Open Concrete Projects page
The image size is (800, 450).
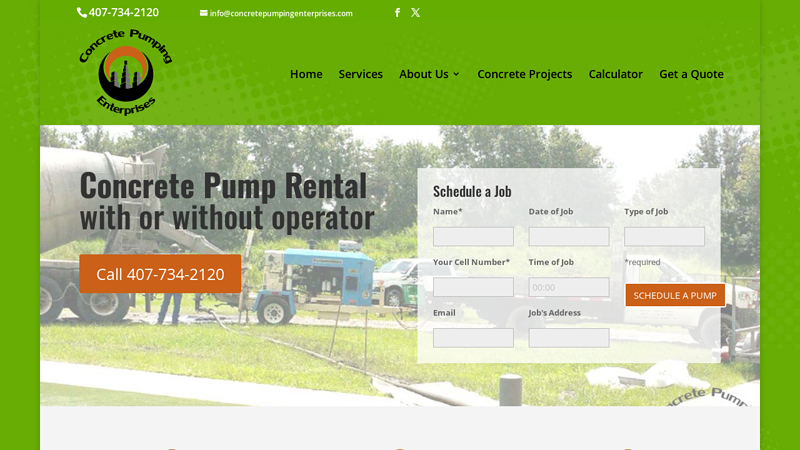524,74
